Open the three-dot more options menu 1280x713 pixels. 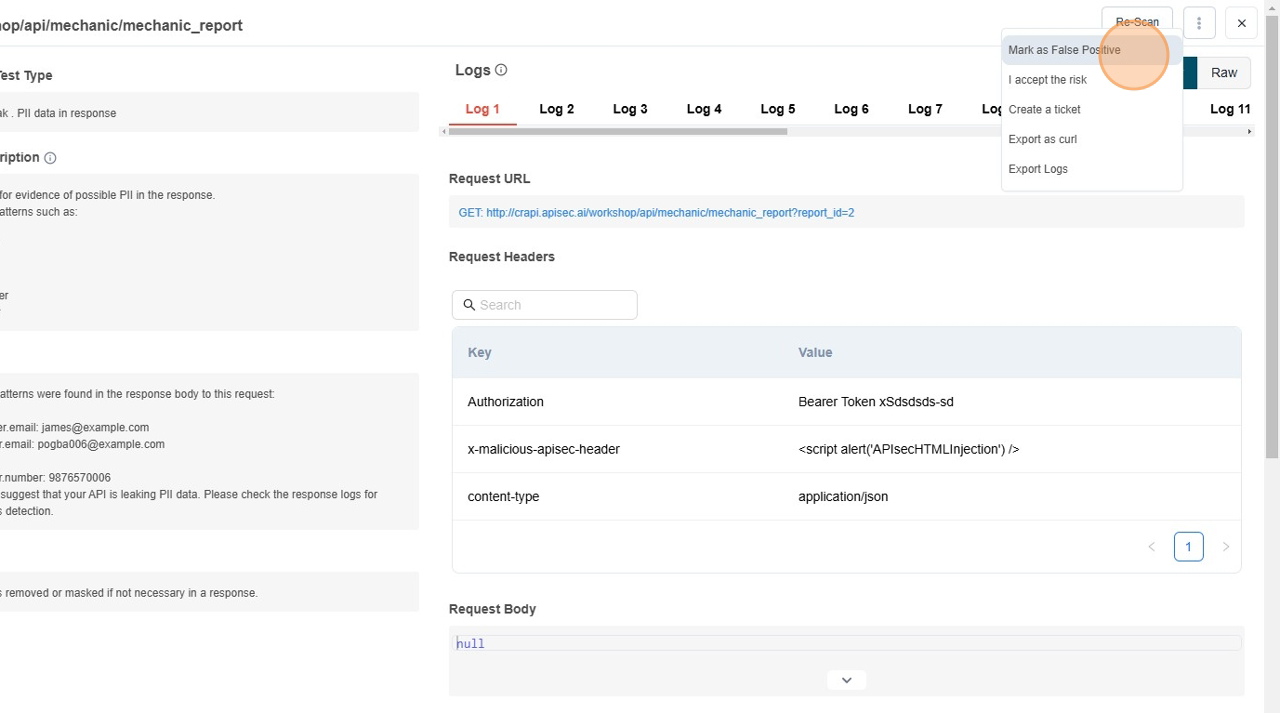click(1198, 23)
